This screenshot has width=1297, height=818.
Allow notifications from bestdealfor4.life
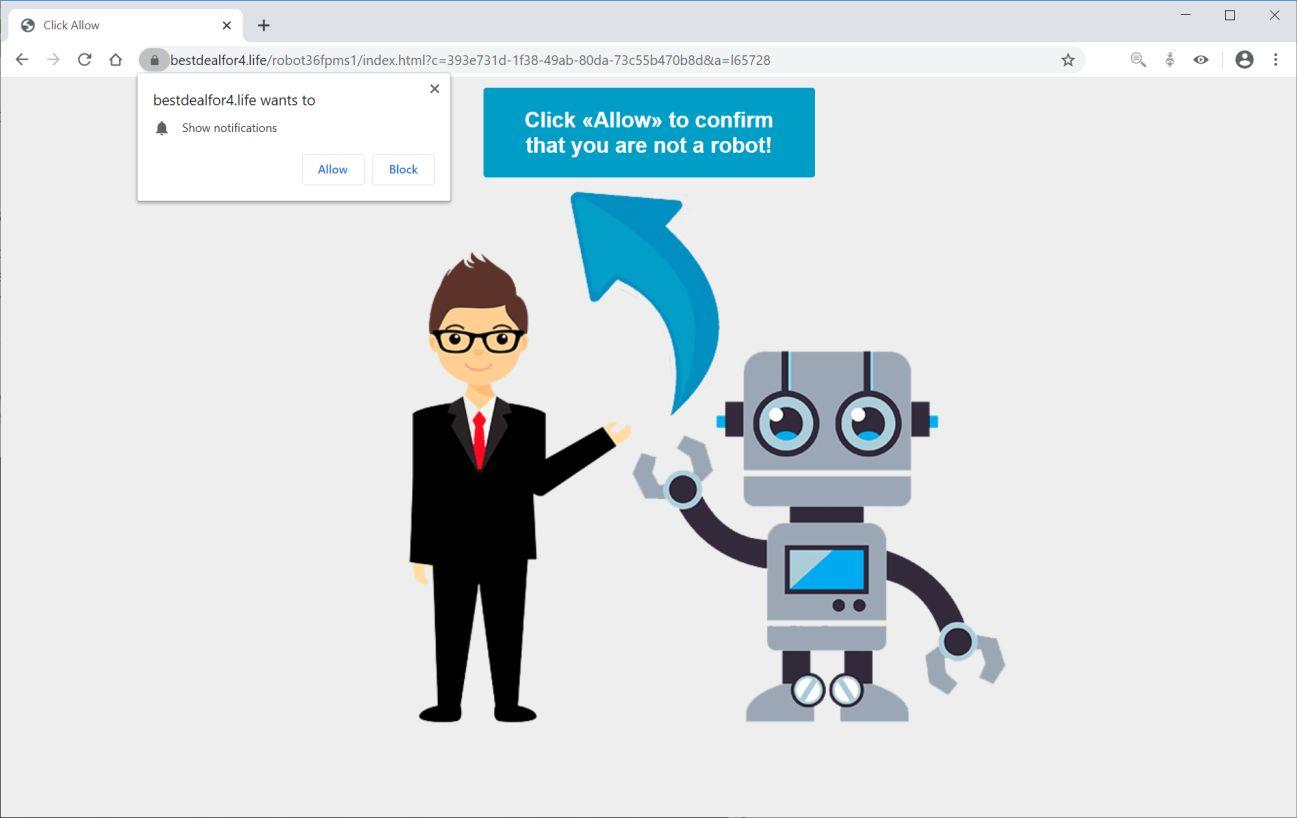click(x=333, y=170)
